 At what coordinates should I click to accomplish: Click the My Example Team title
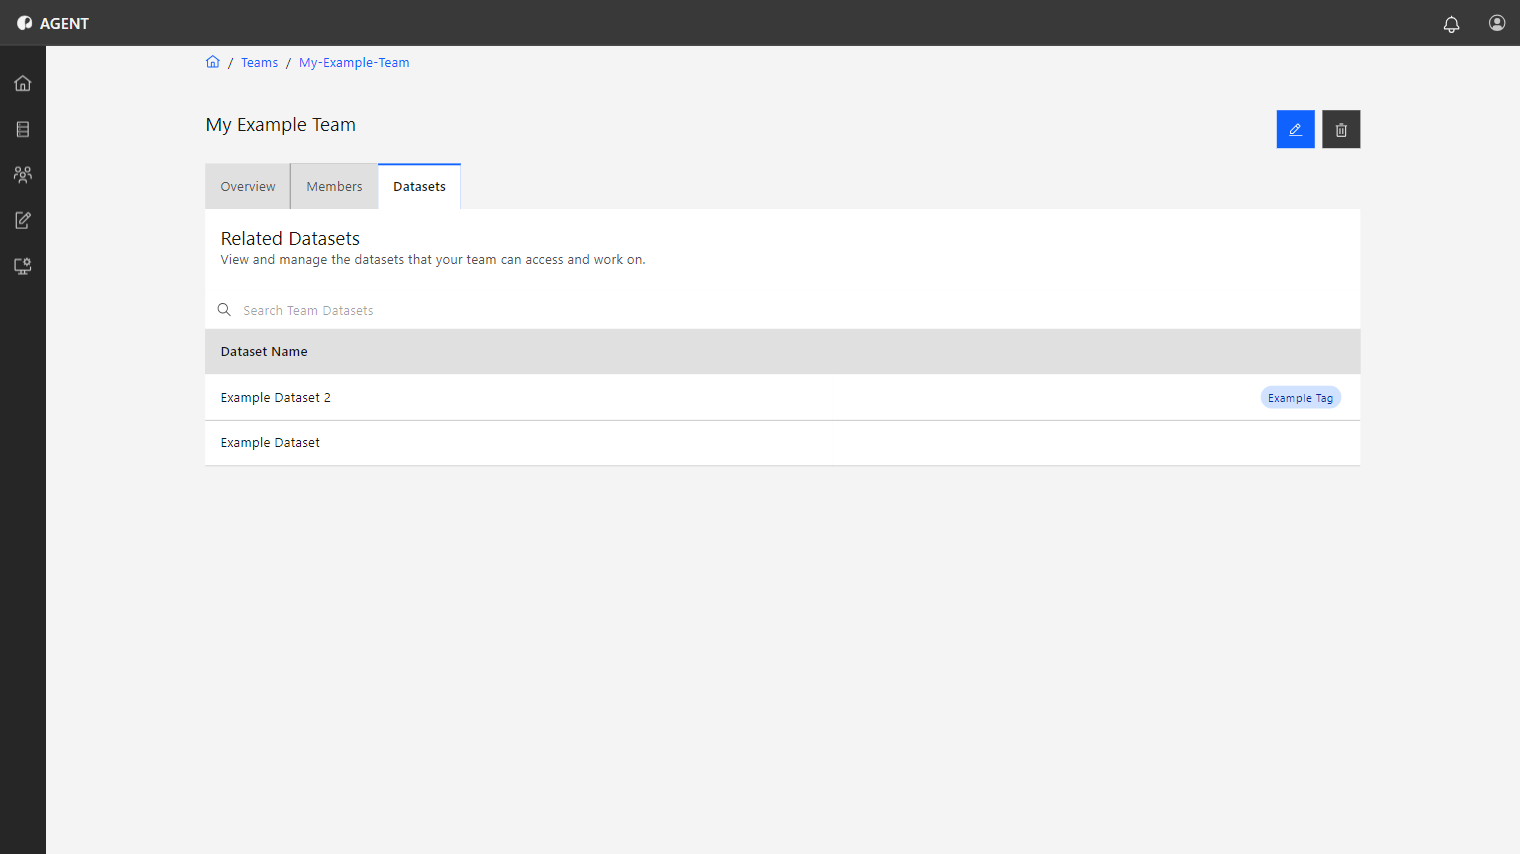coord(281,125)
